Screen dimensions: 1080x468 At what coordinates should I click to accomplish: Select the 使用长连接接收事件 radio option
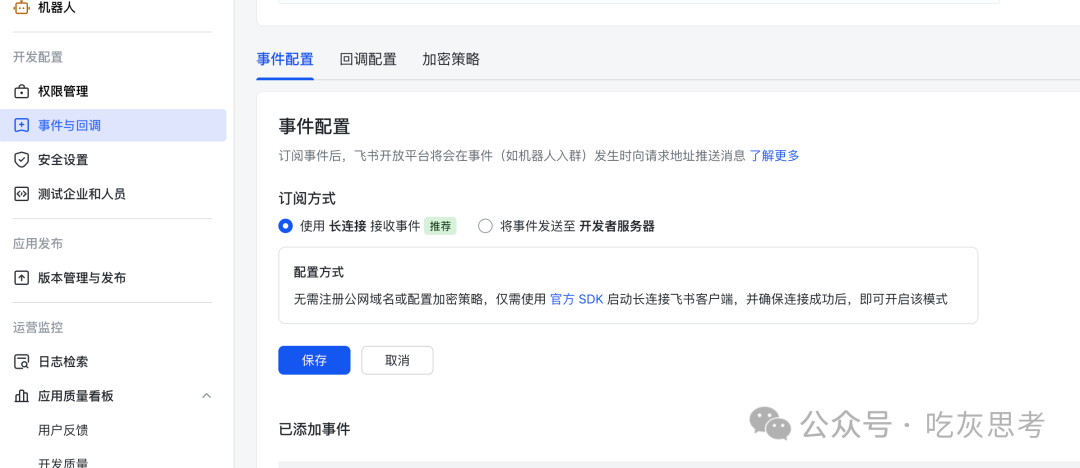pyautogui.click(x=285, y=226)
